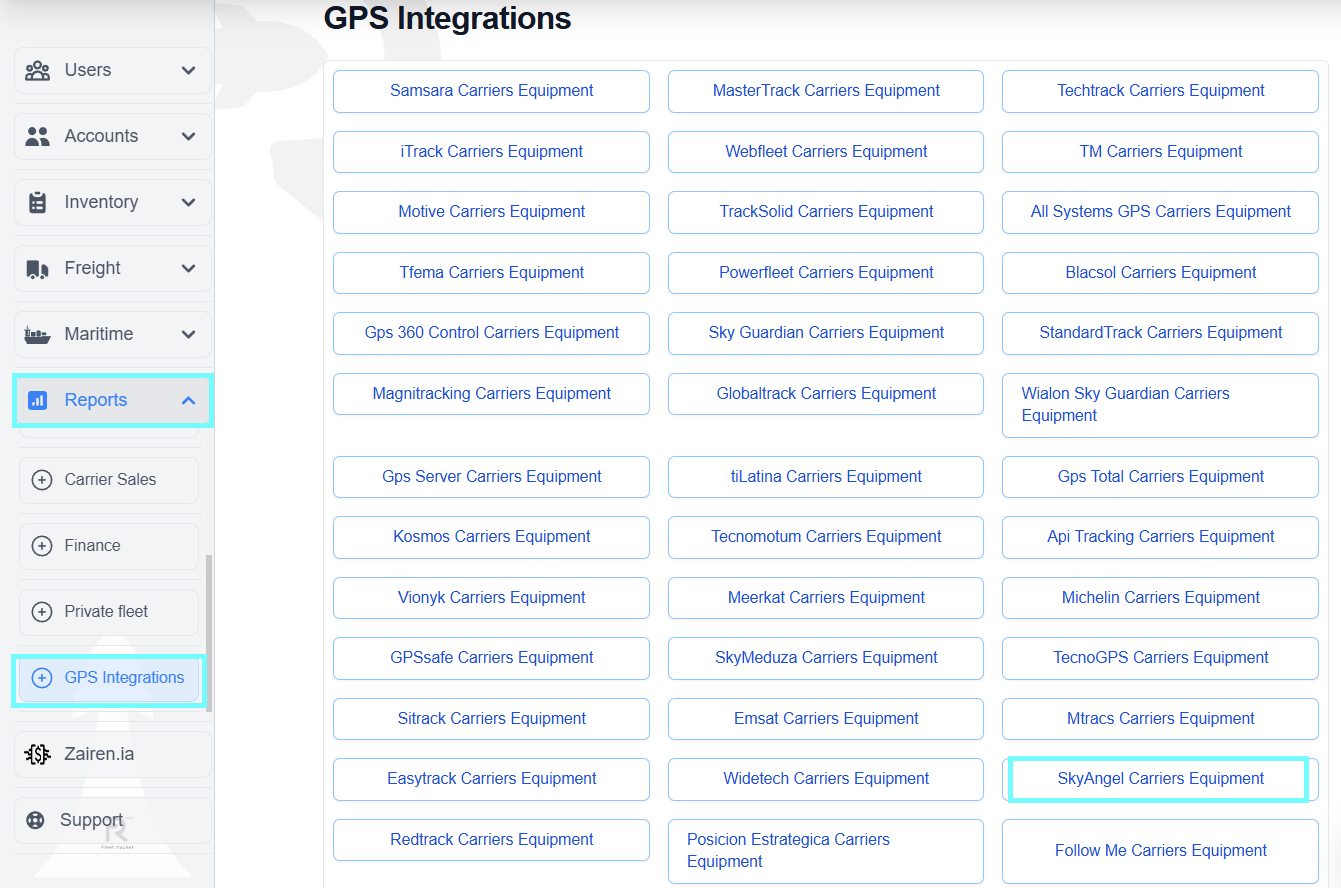1341x888 pixels.
Task: Open Globaltrack Carriers Equipment
Action: pyautogui.click(x=826, y=394)
